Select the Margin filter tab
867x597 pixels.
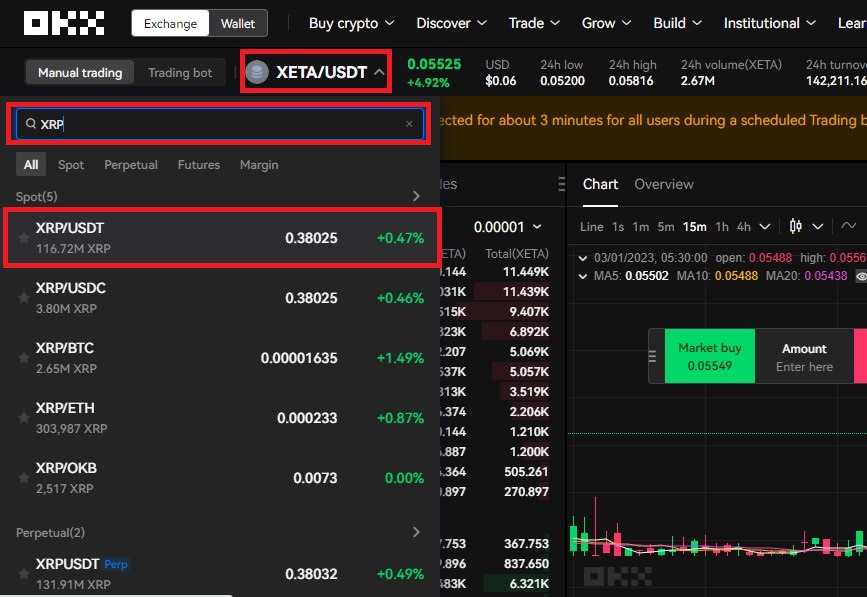point(259,165)
